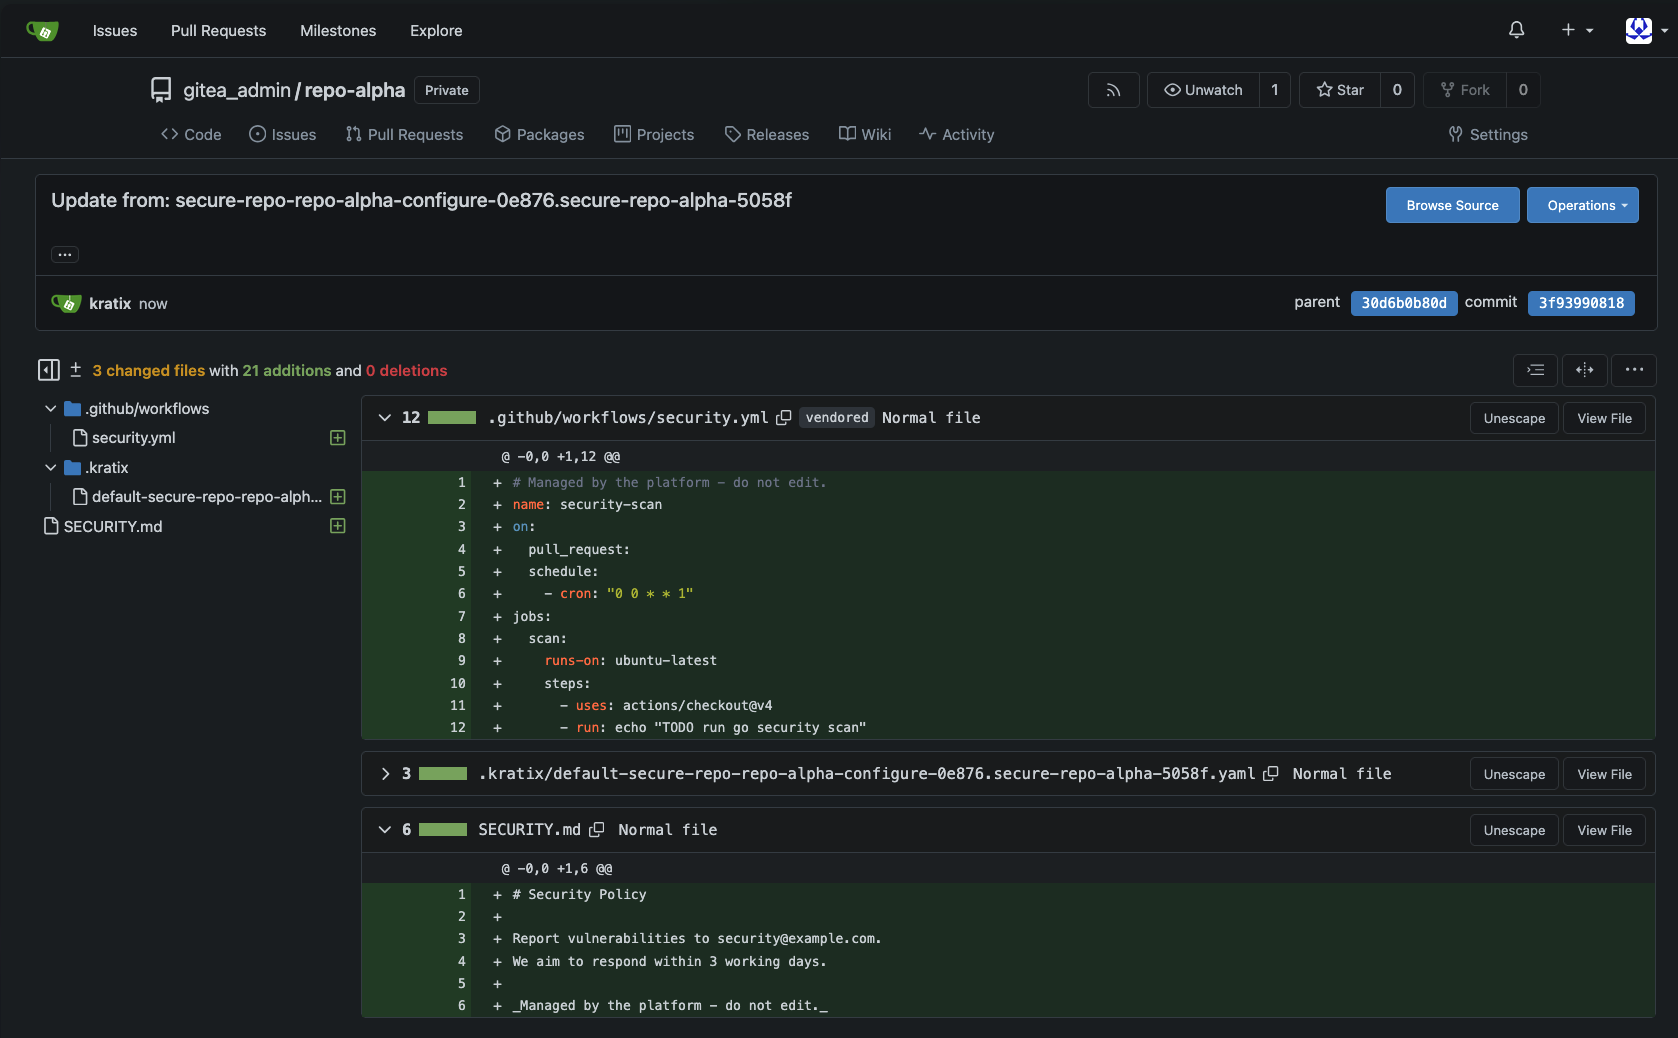The height and width of the screenshot is (1038, 1678).
Task: Open the repository Settings tab
Action: click(x=1488, y=134)
